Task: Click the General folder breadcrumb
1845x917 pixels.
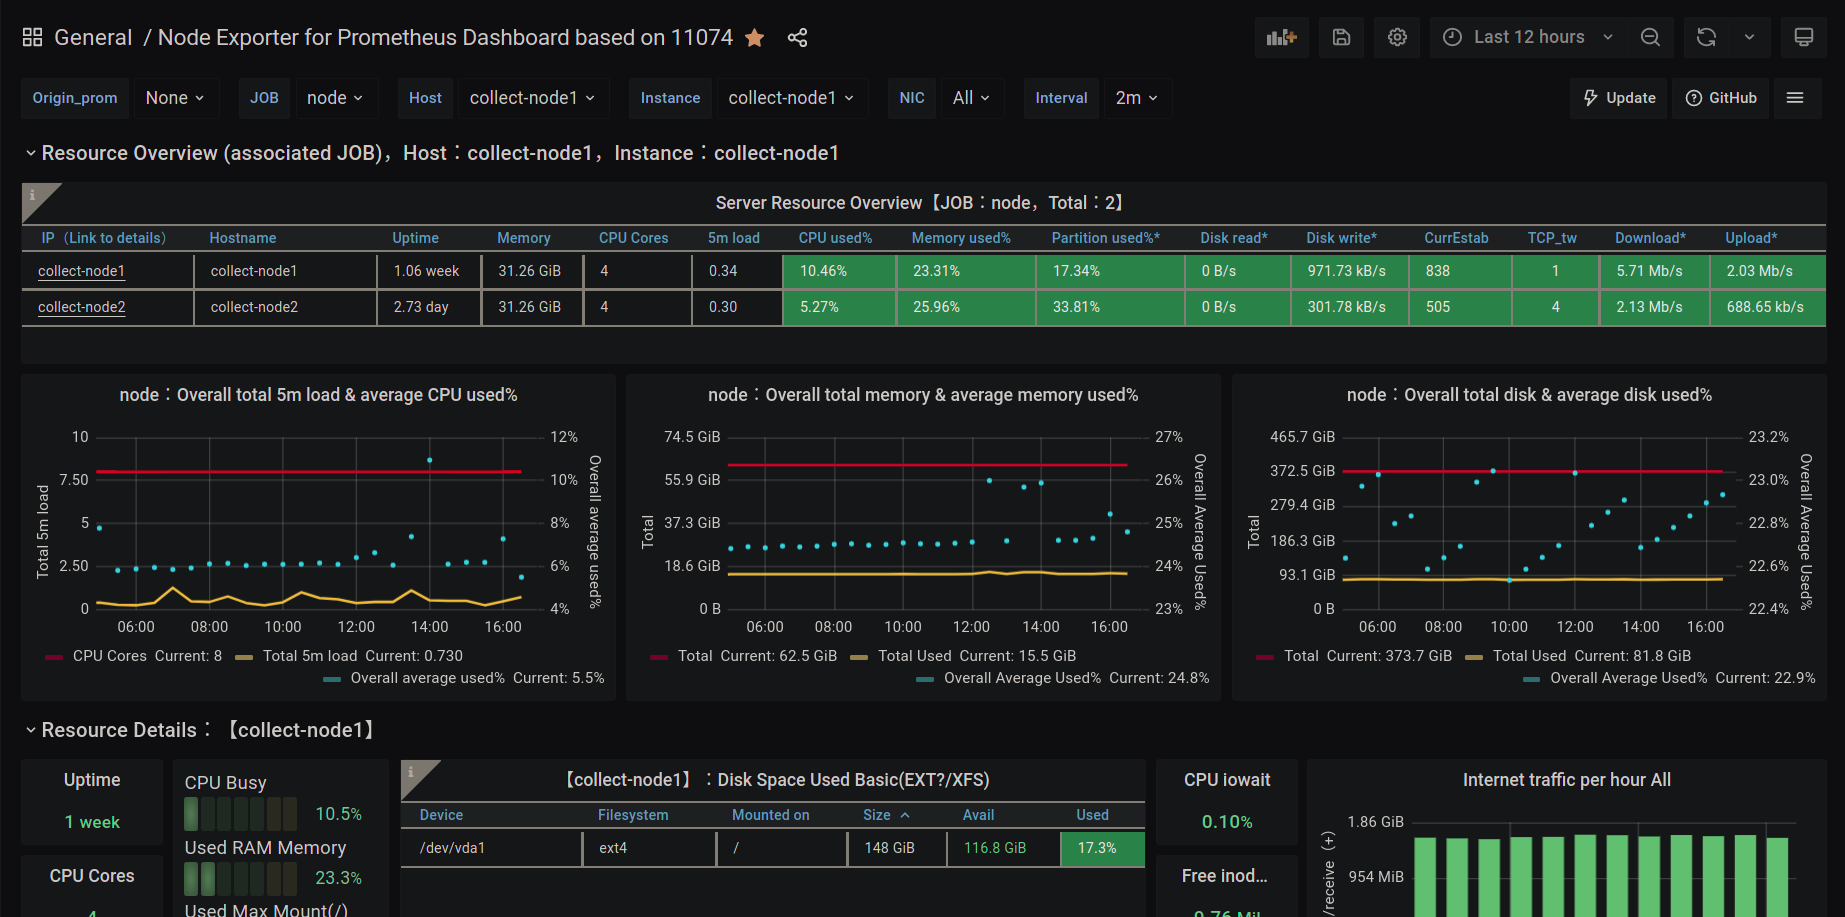Action: point(93,38)
